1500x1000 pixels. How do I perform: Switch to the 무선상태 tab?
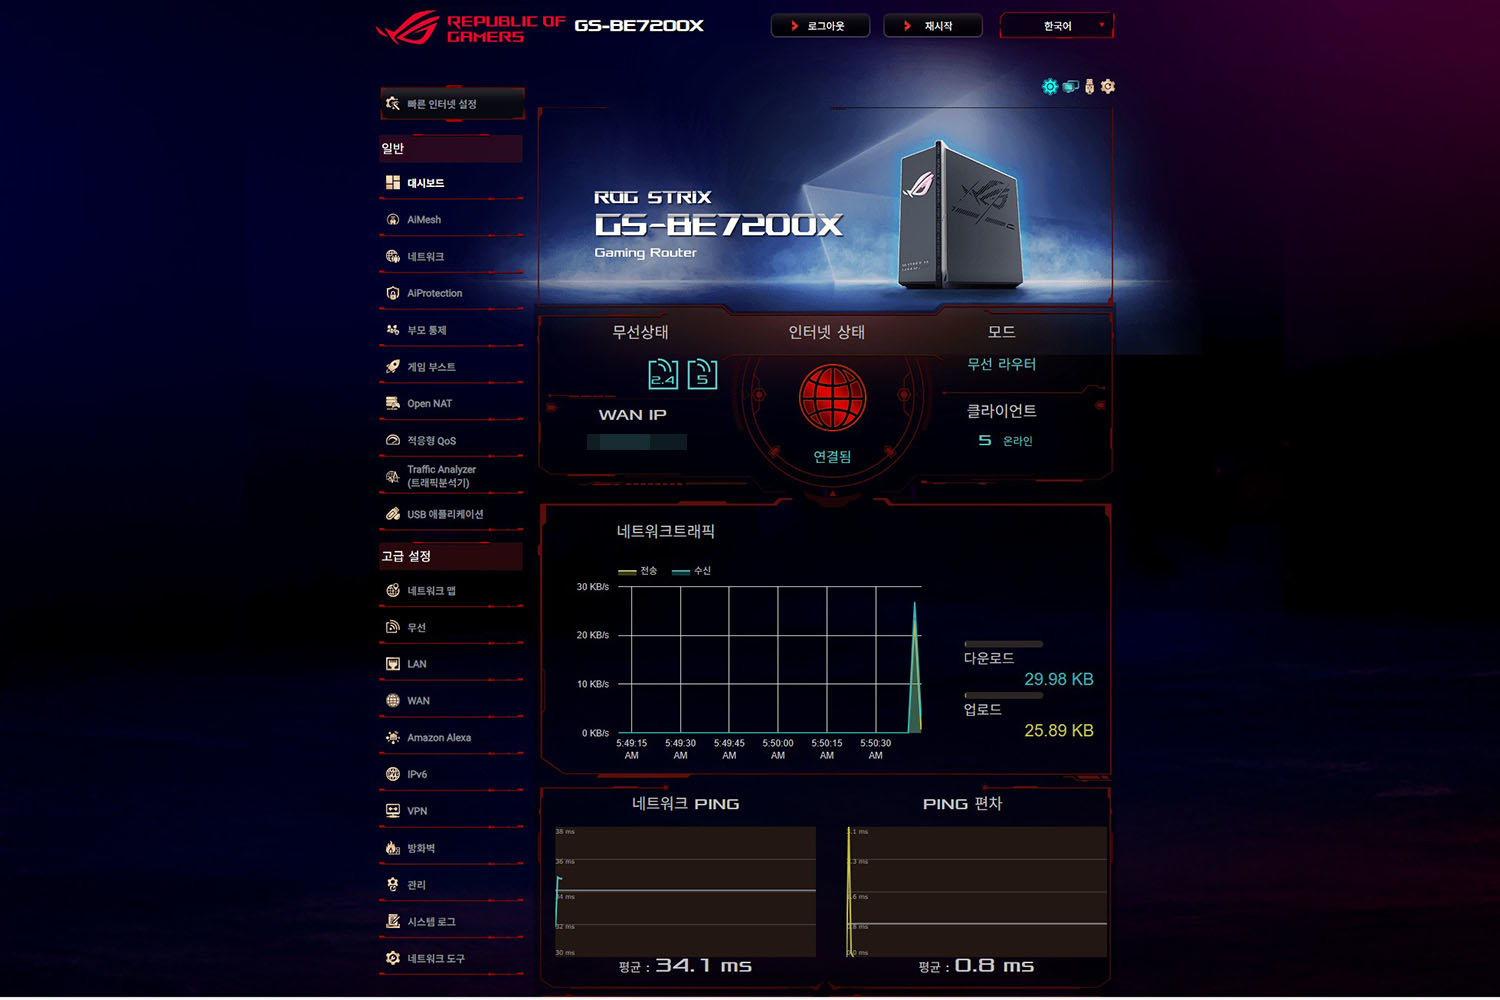coord(638,331)
